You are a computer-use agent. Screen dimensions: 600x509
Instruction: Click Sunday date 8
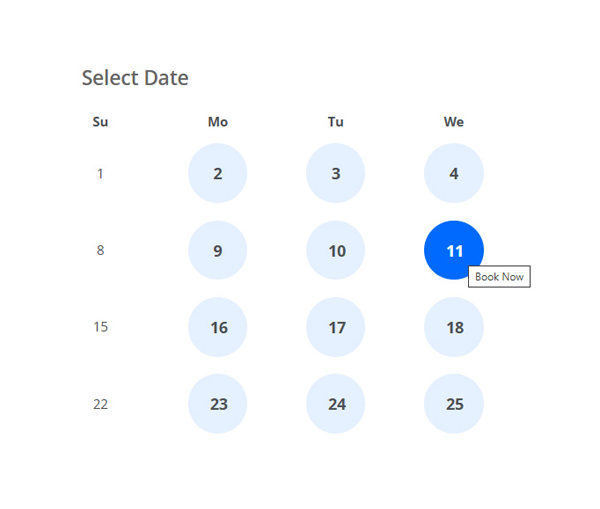pos(100,250)
